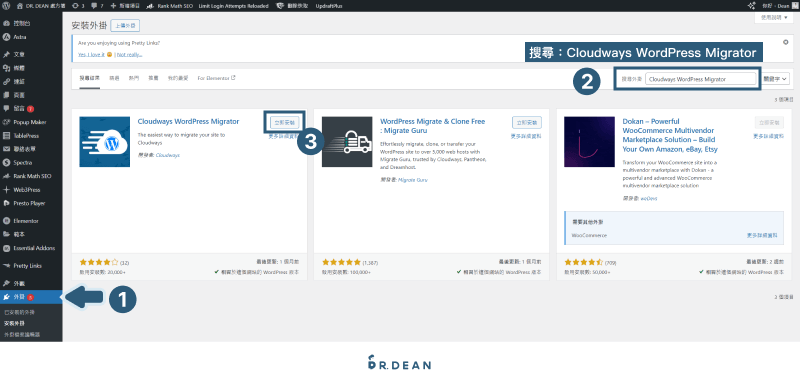Click the Cloudways WordPress Migrator plugin thumbnail
Viewport: 800px width, 385px height.
click(x=105, y=142)
